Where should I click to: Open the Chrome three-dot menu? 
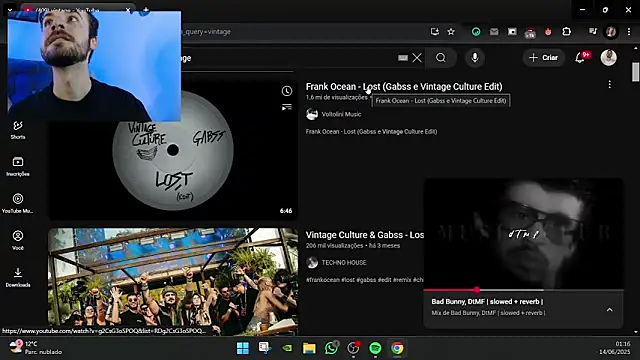629,32
